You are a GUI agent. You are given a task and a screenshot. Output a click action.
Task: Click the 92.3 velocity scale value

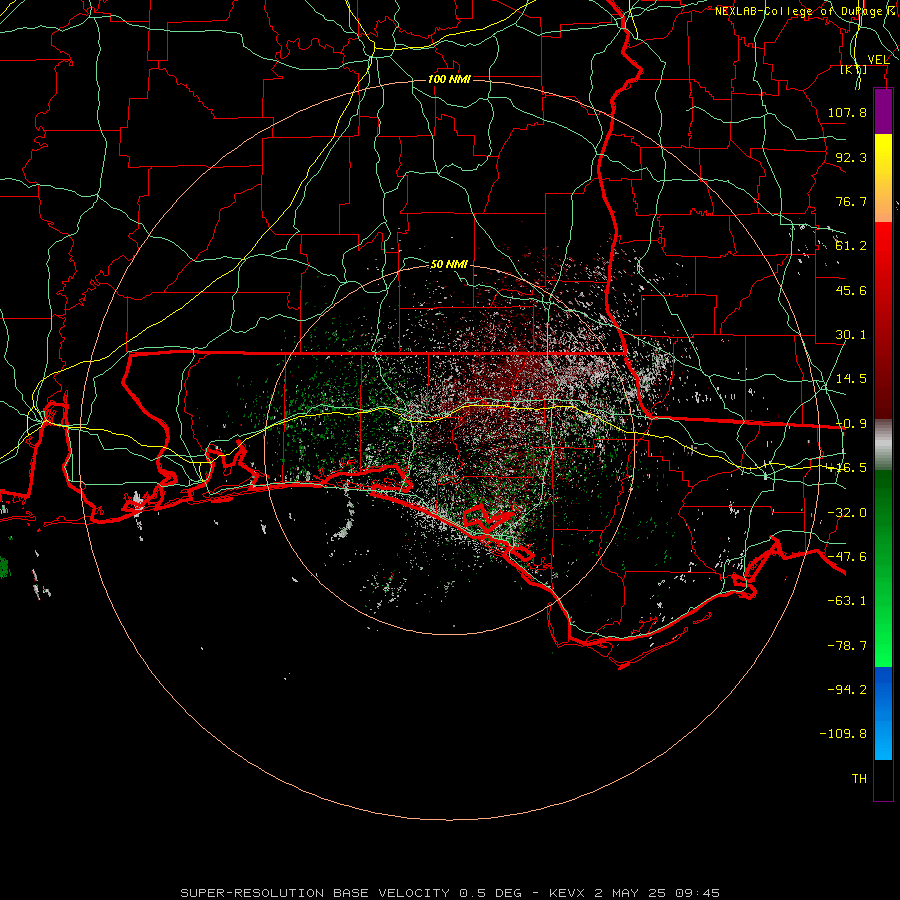[x=851, y=157]
